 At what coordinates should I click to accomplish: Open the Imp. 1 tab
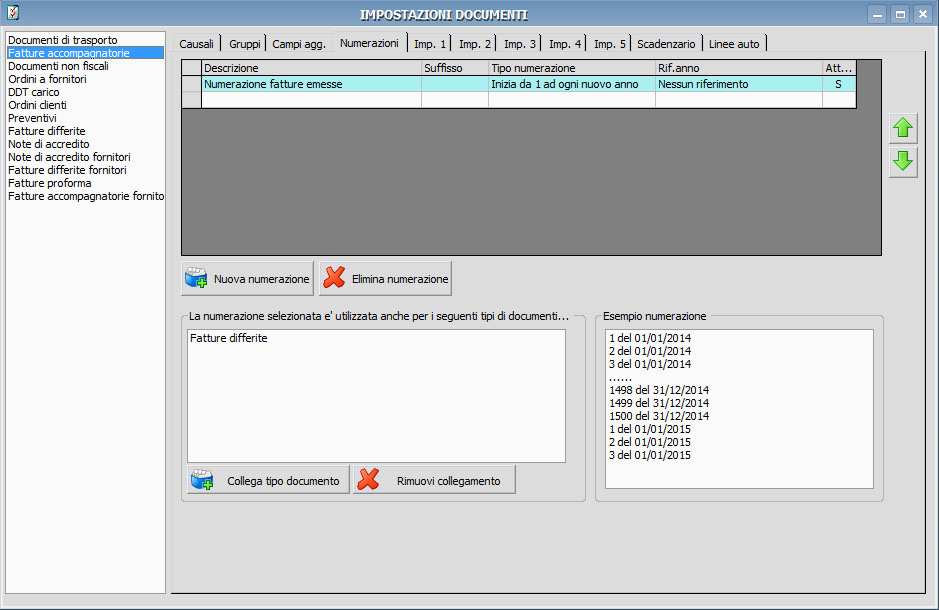pos(429,44)
